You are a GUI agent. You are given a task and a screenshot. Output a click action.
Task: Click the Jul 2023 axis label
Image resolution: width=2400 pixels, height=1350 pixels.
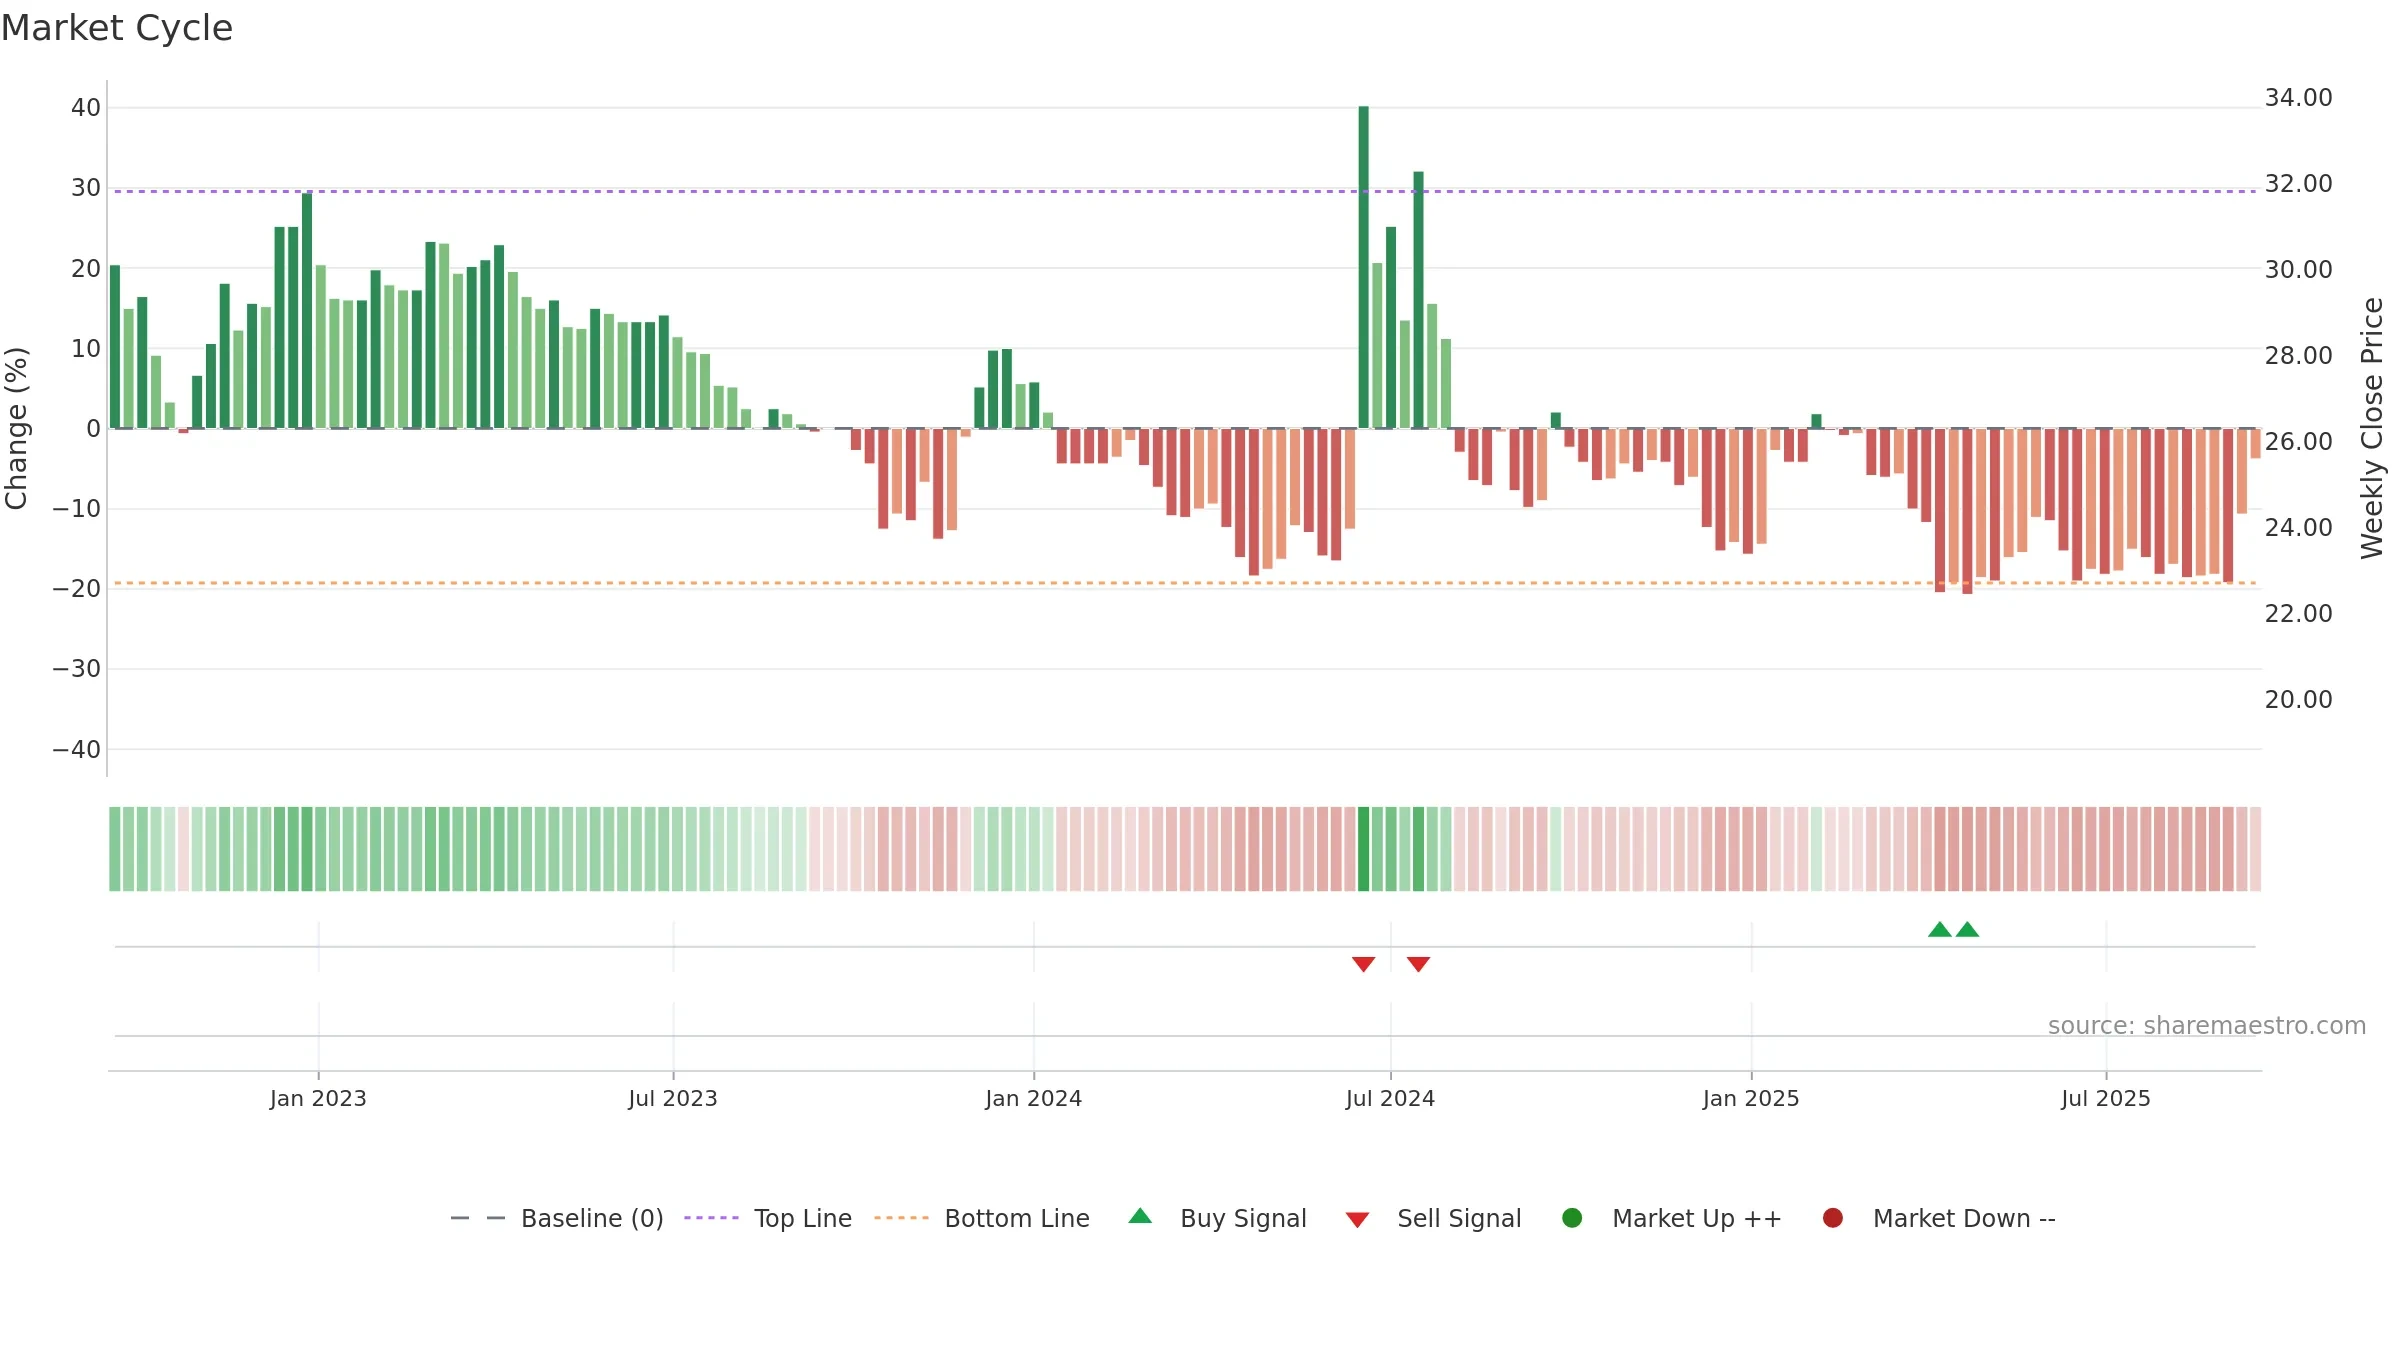pos(673,1099)
